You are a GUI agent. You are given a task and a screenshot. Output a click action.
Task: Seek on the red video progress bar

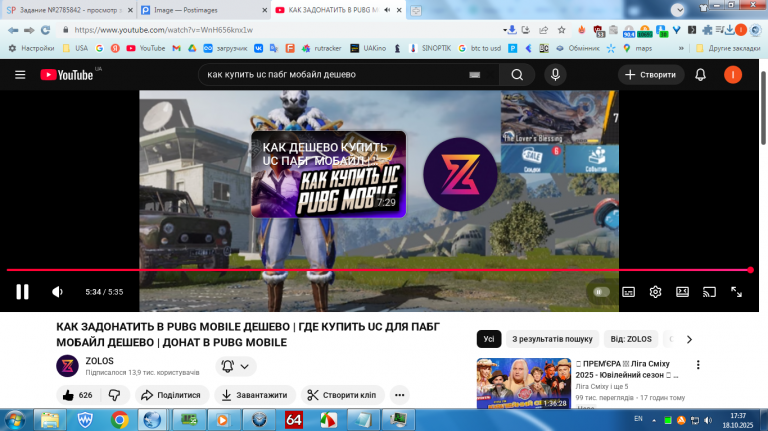(x=378, y=270)
